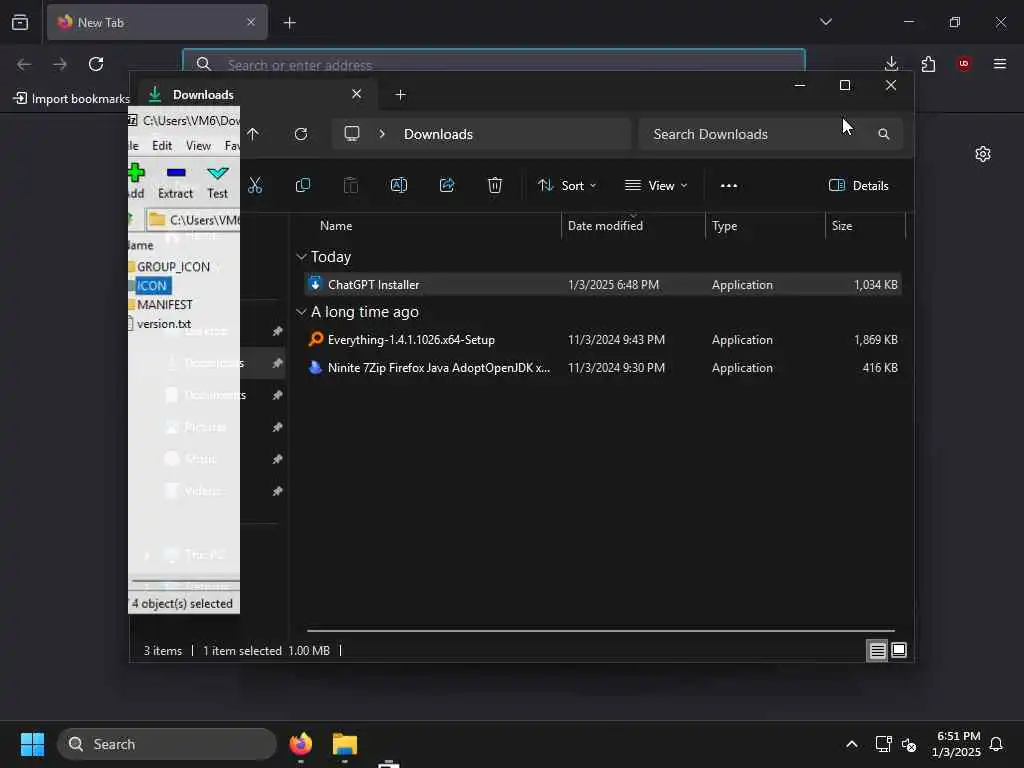
Task: Open the Windows Start menu
Action: pos(32,744)
